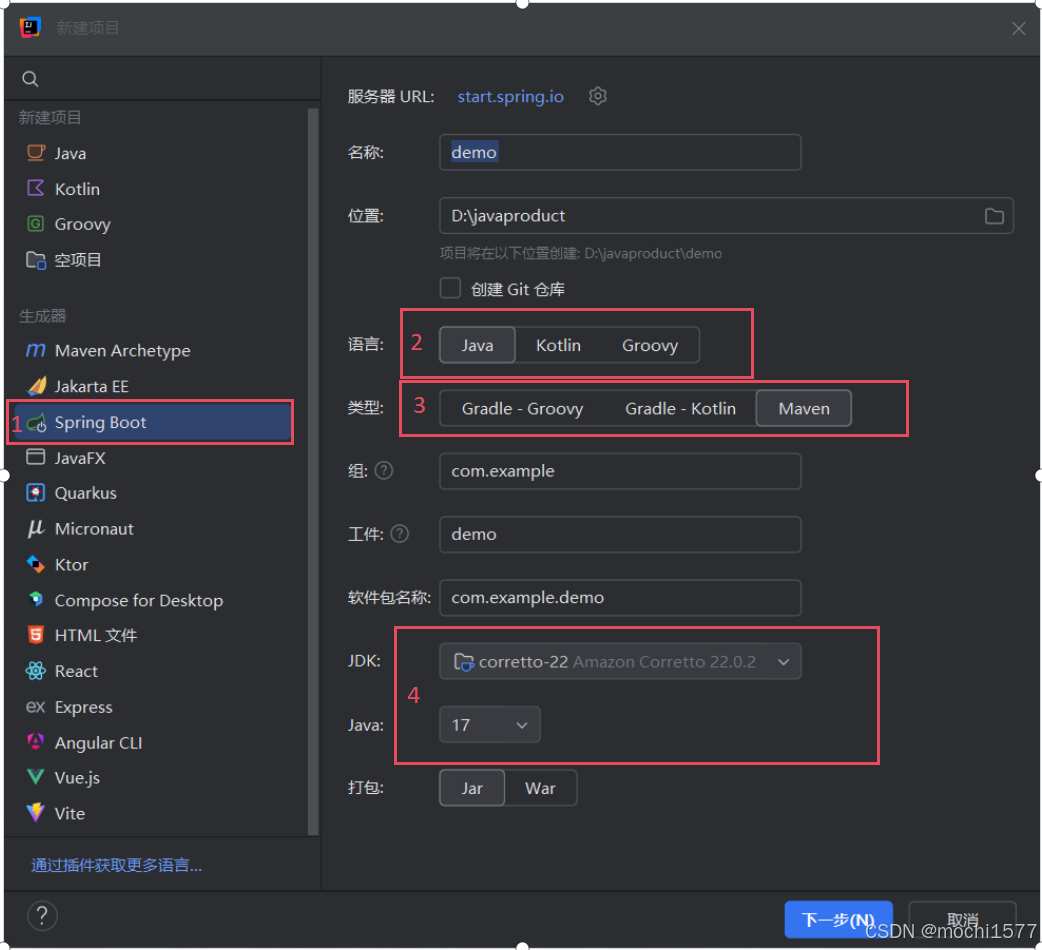Open the Java version 17 dropdown
This screenshot has height=950, width=1042.
[490, 724]
